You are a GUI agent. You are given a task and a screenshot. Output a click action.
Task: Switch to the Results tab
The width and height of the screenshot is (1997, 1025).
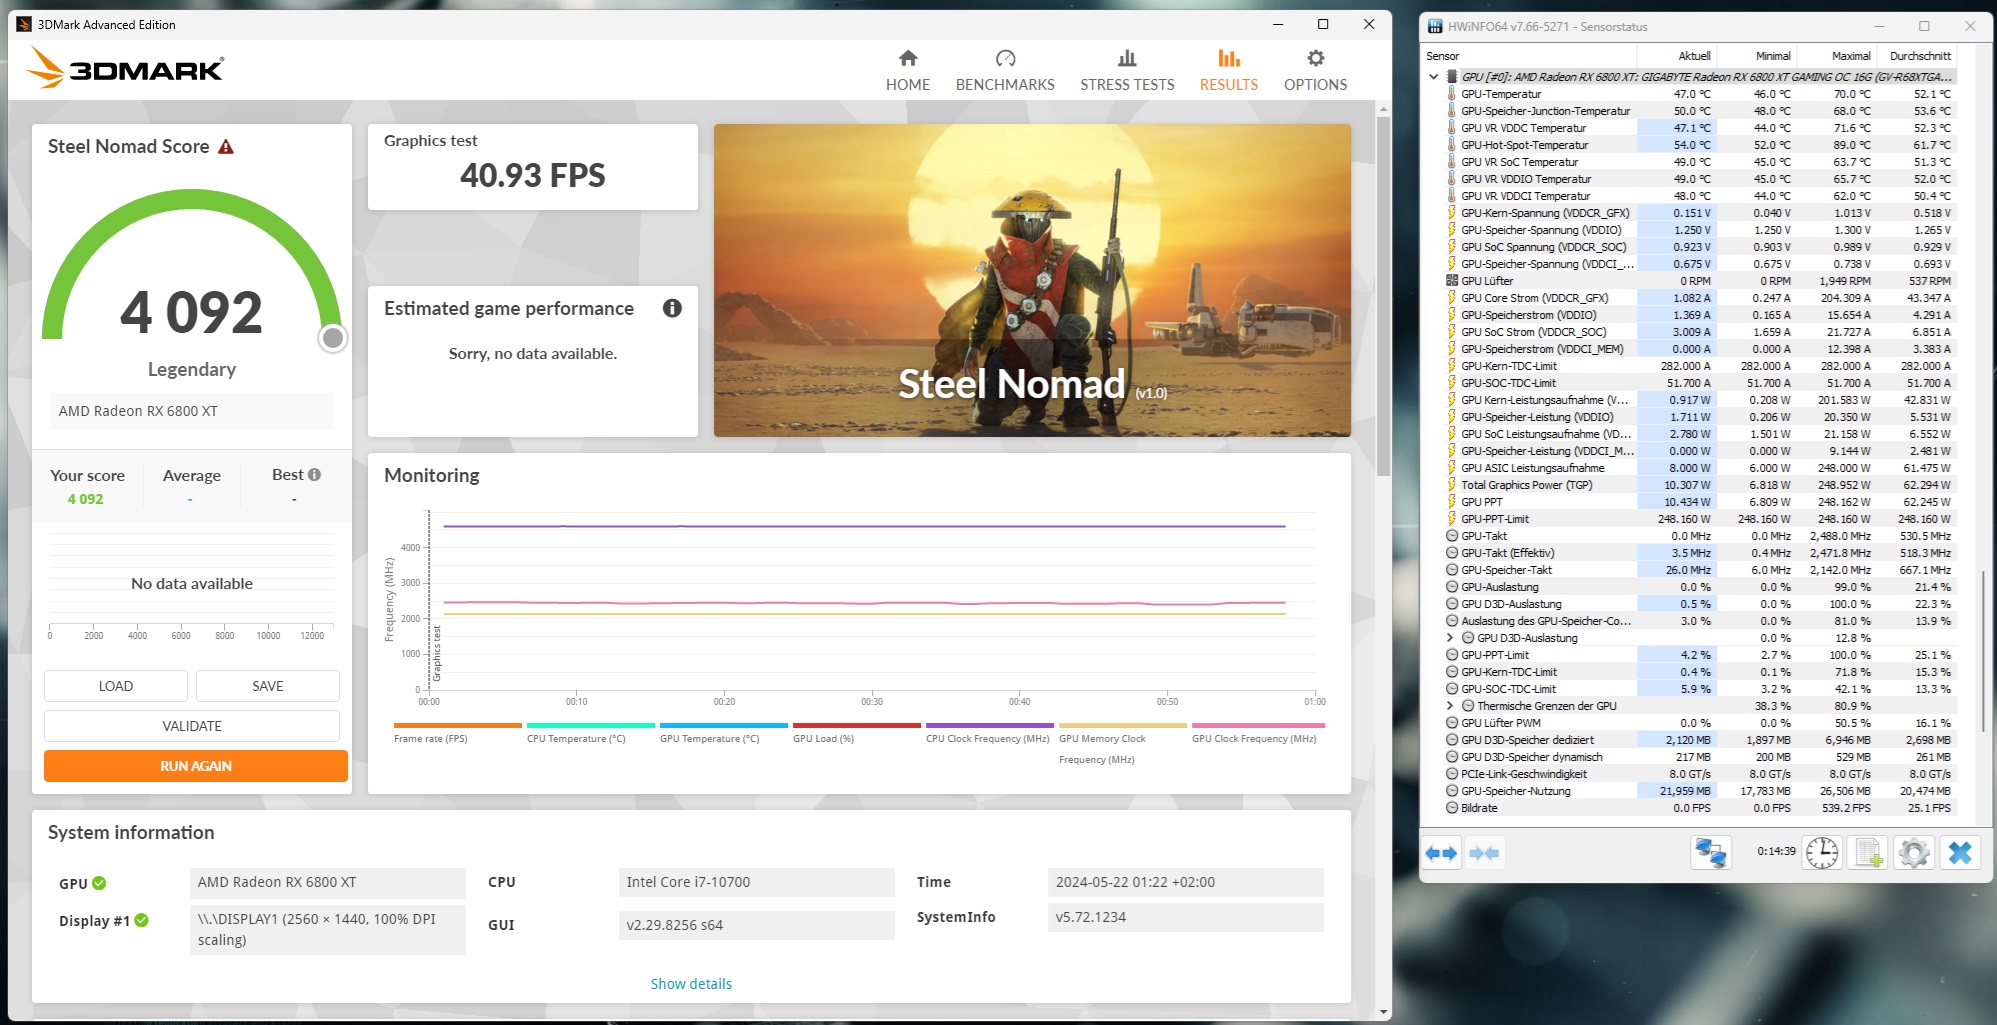click(x=1227, y=68)
